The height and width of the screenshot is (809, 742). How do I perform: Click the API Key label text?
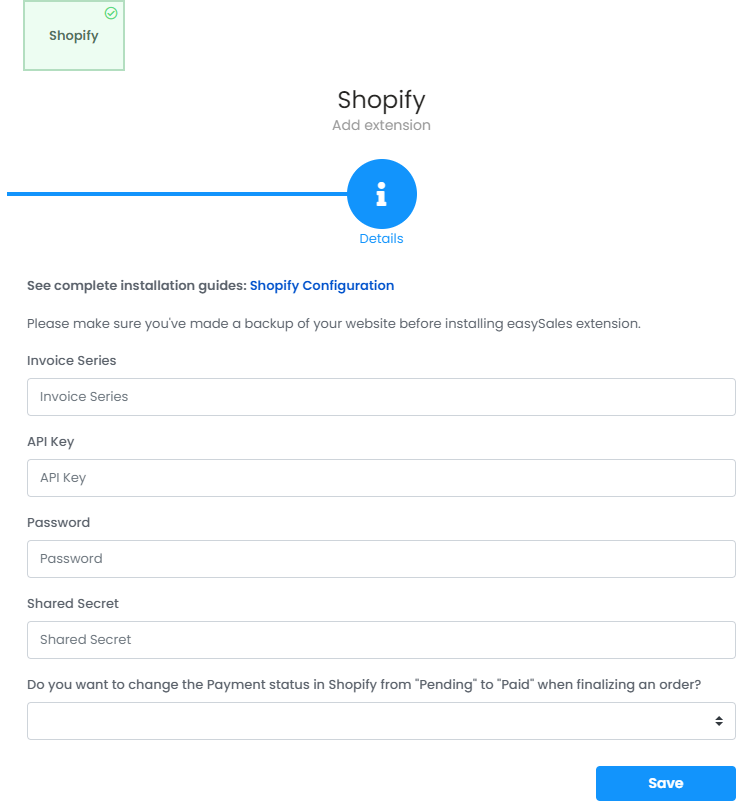tap(51, 442)
